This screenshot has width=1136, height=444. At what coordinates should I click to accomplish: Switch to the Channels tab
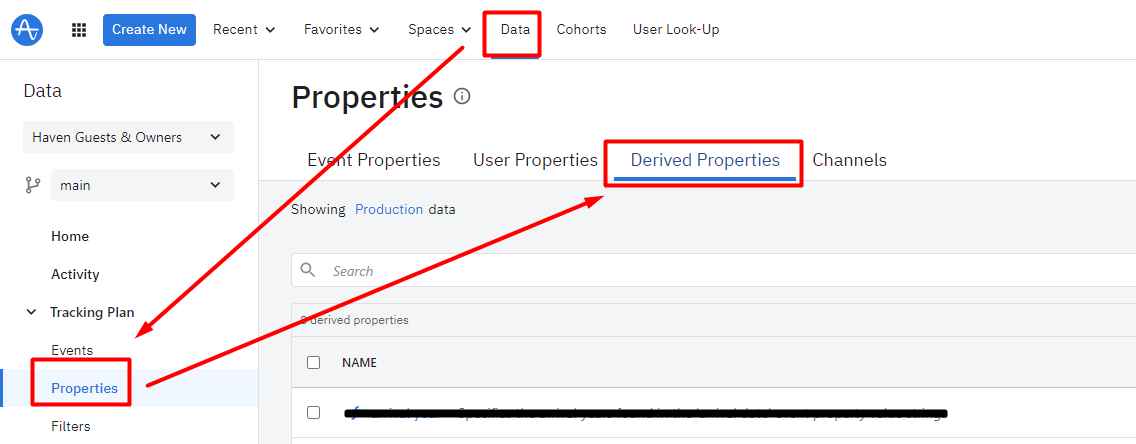pyautogui.click(x=849, y=160)
